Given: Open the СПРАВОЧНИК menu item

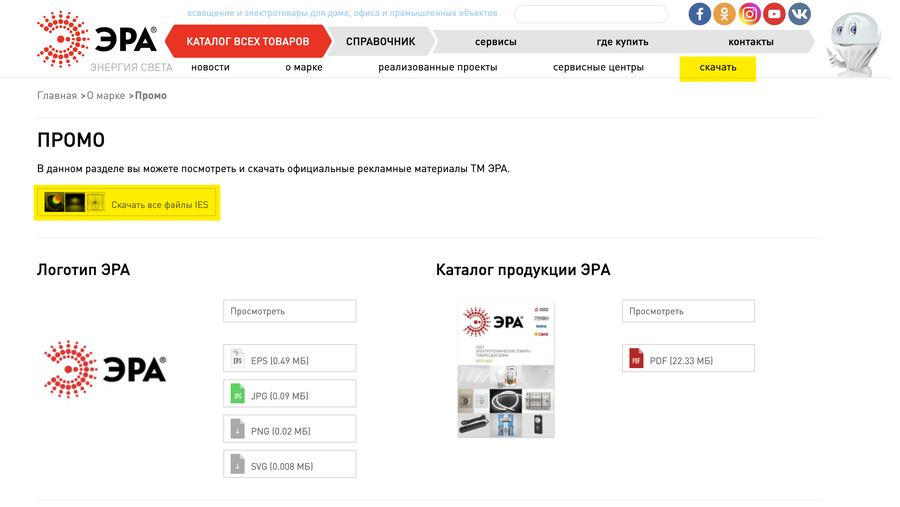Looking at the screenshot, I should point(381,41).
